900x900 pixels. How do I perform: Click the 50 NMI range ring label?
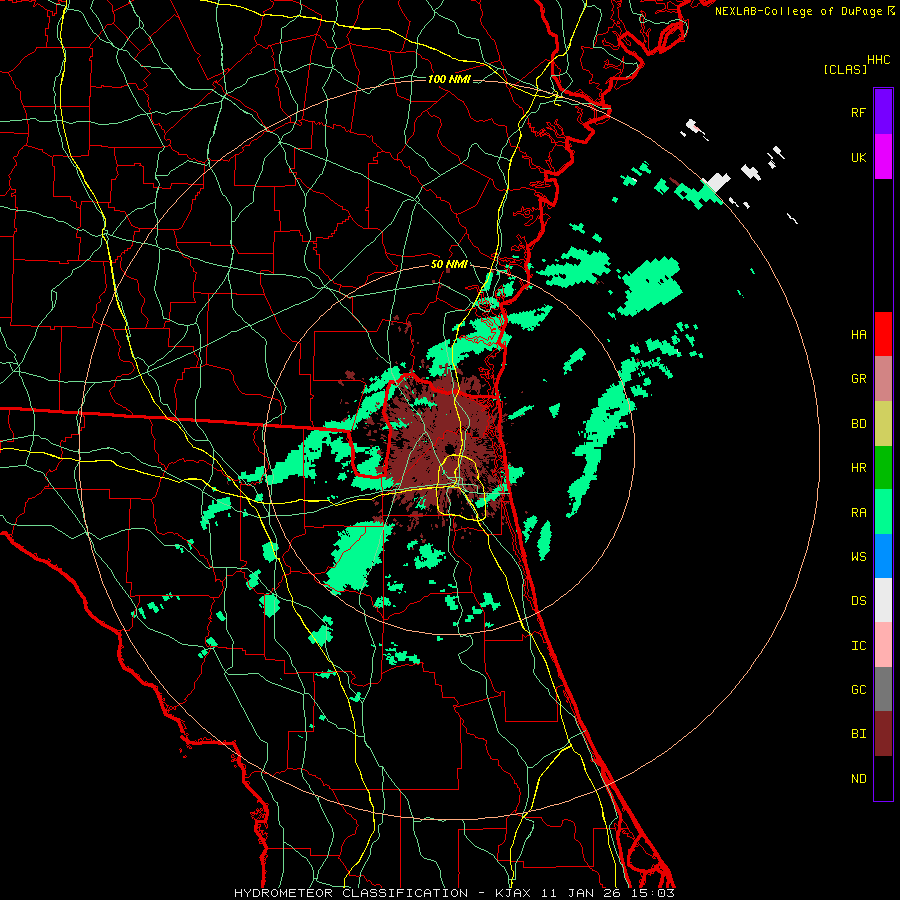coord(449,265)
